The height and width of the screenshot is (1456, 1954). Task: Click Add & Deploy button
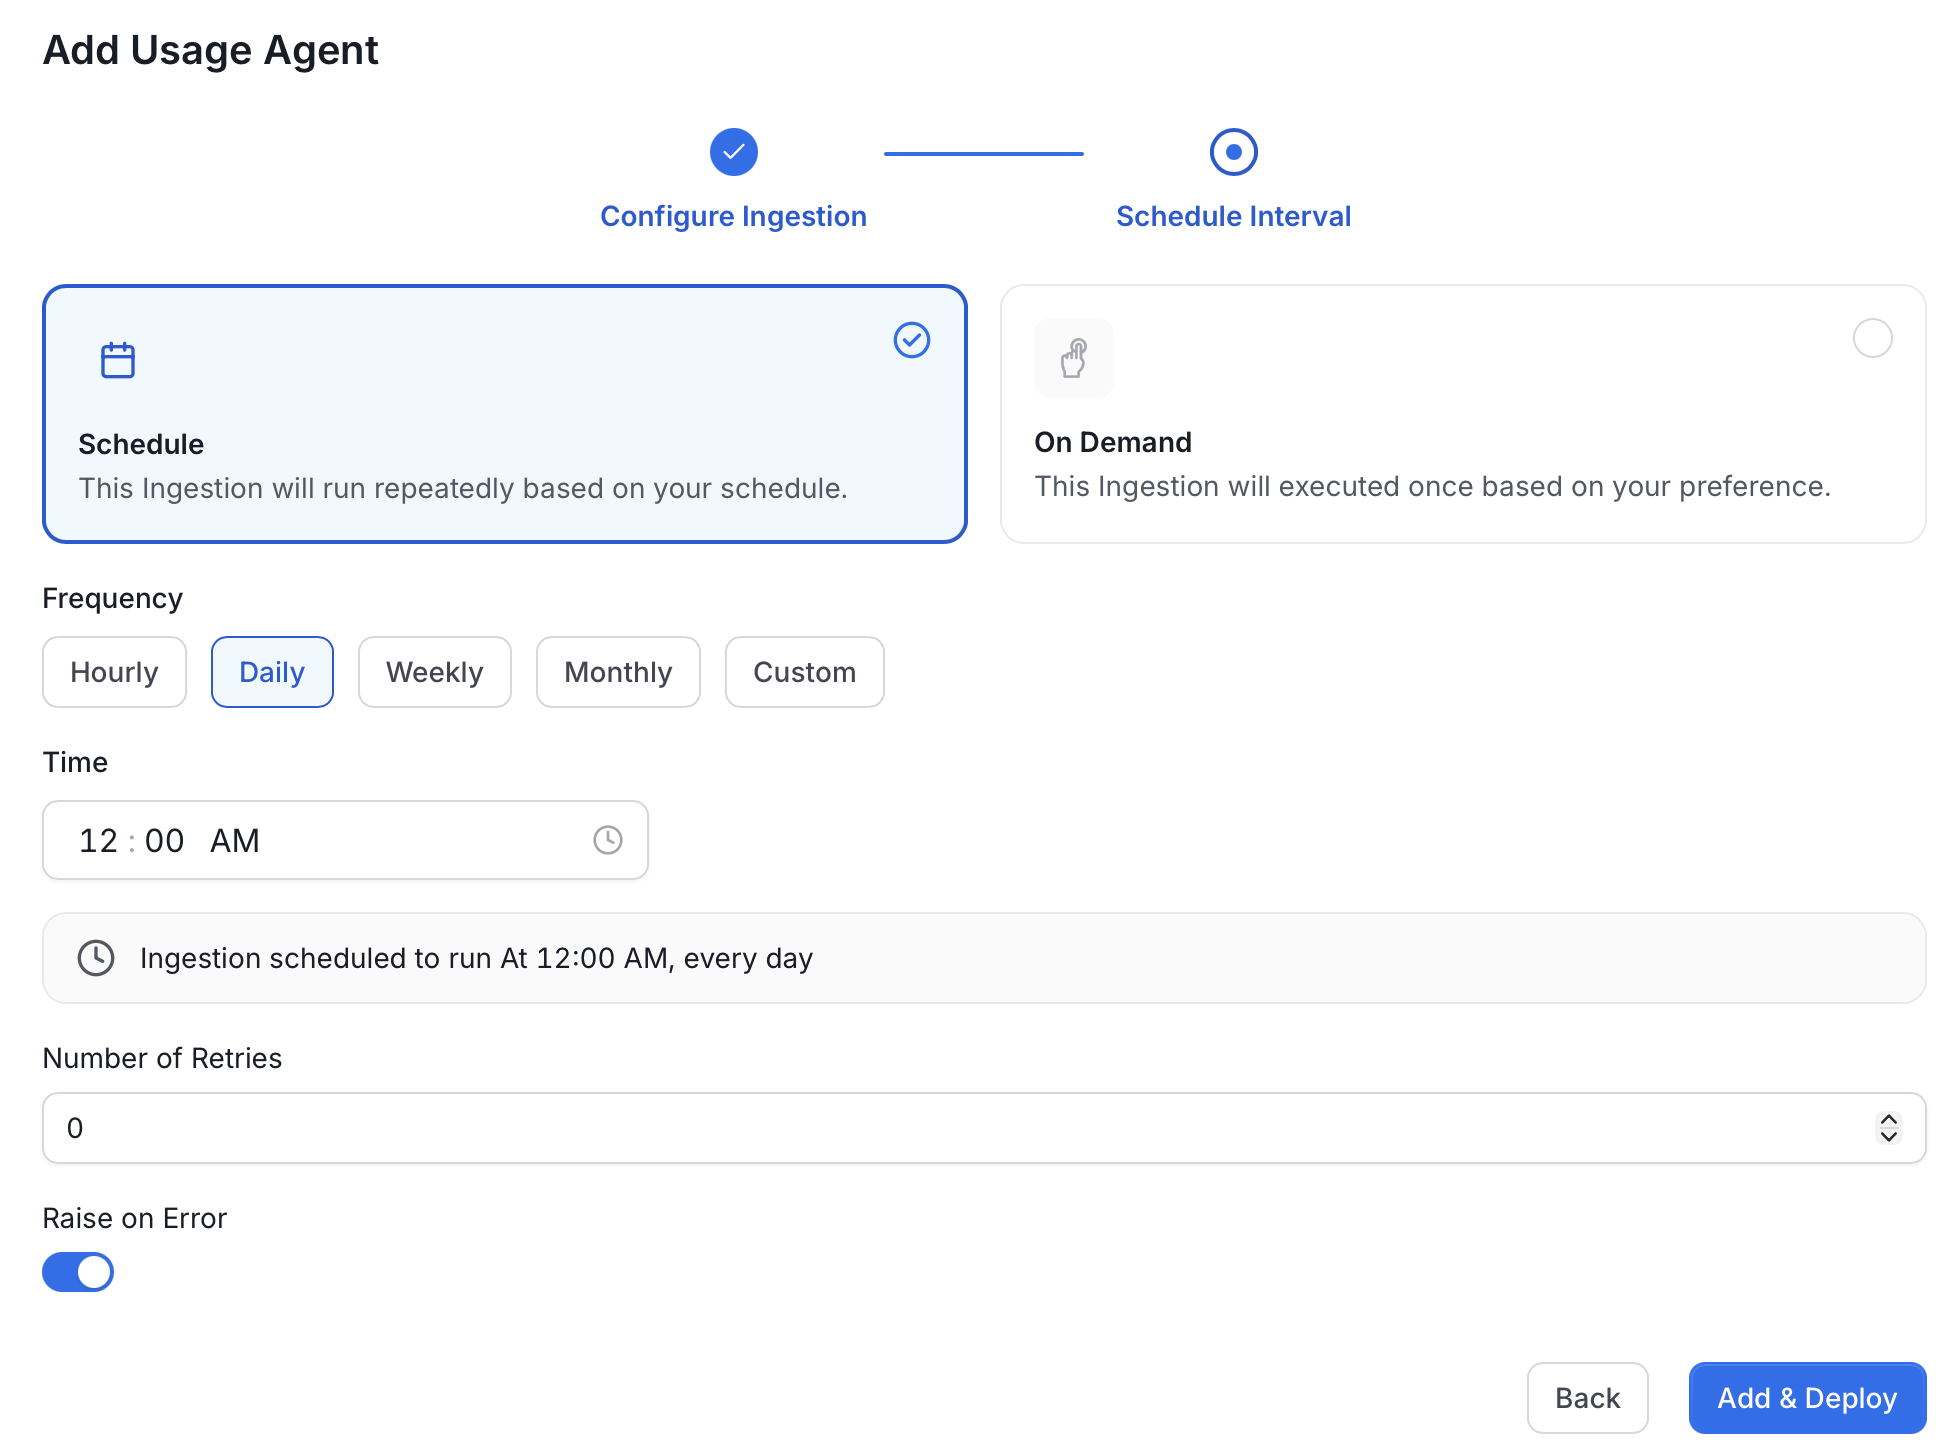click(x=1808, y=1398)
